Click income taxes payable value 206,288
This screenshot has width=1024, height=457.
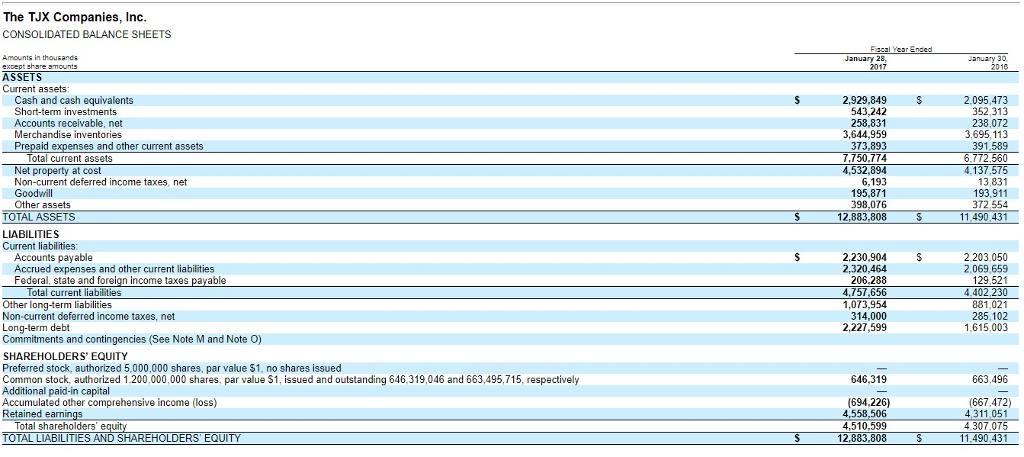(x=870, y=281)
